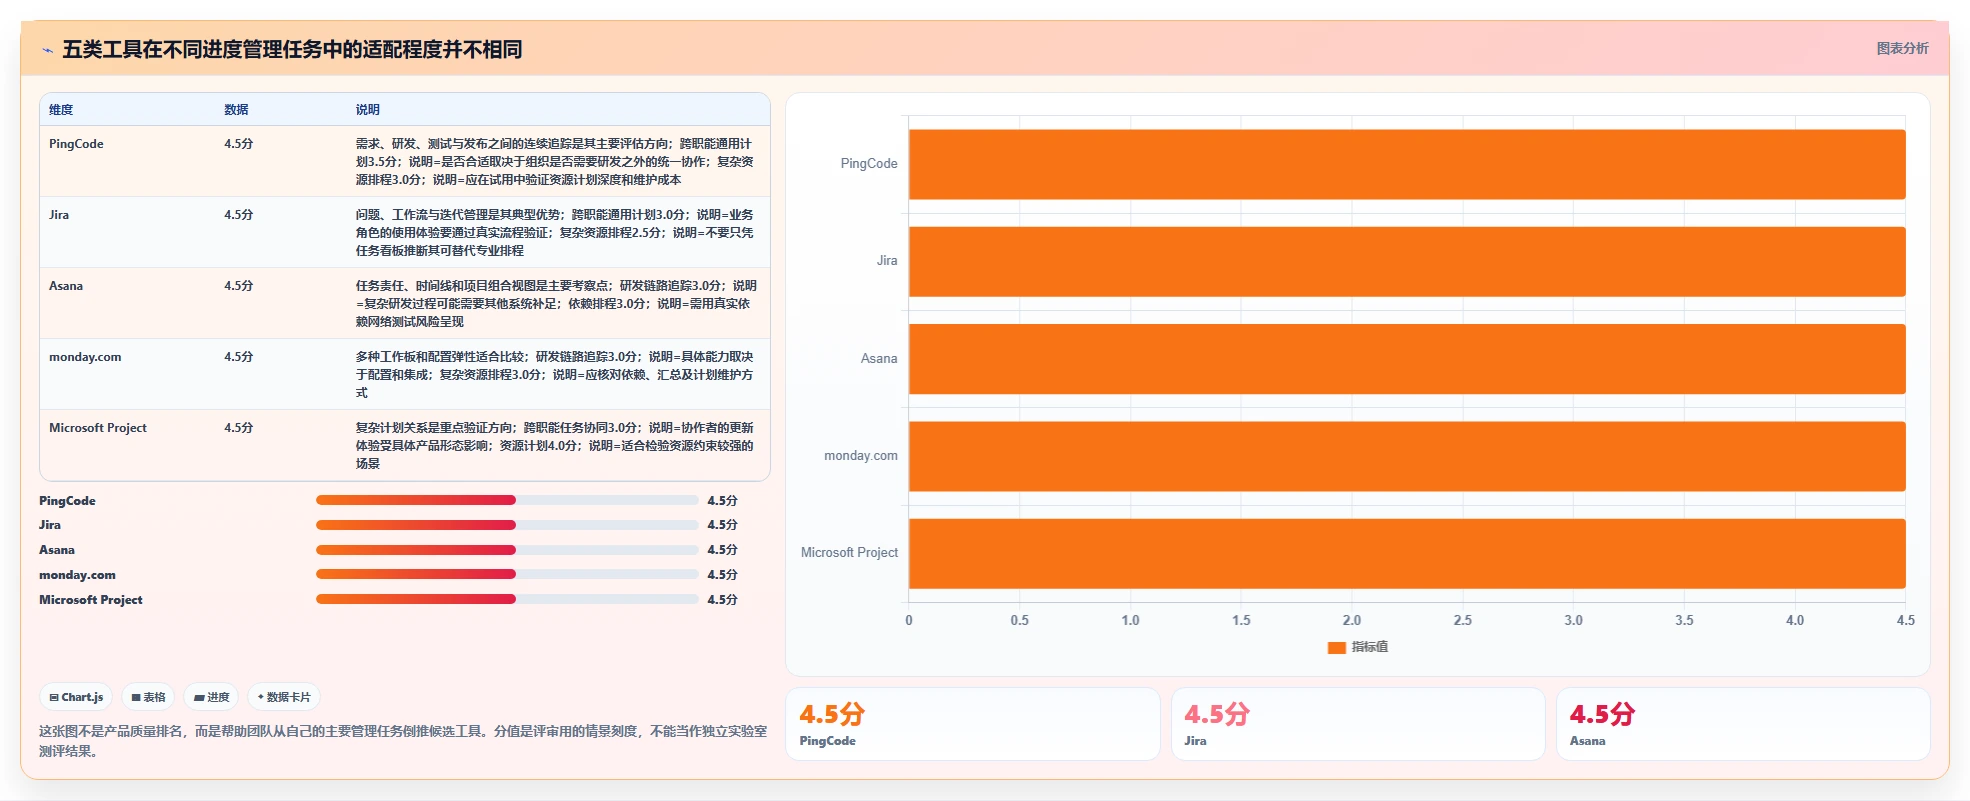
Task: Click the 说明 column header
Action: (x=368, y=110)
